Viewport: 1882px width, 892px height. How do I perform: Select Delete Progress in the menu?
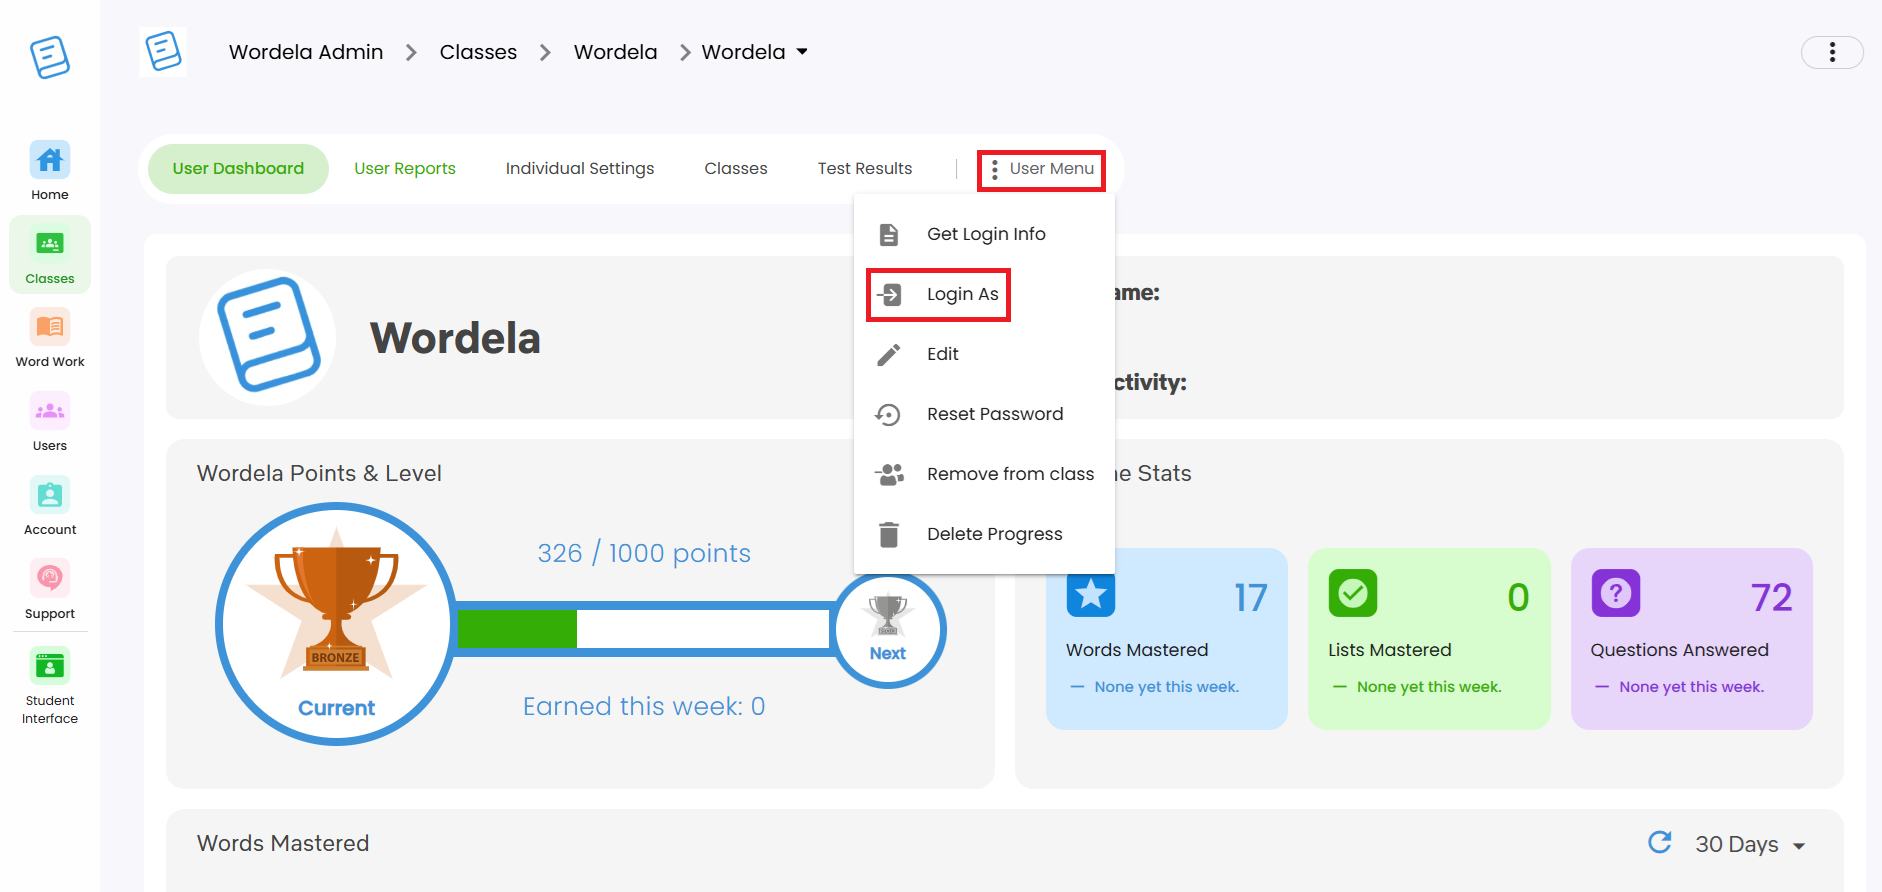click(994, 534)
